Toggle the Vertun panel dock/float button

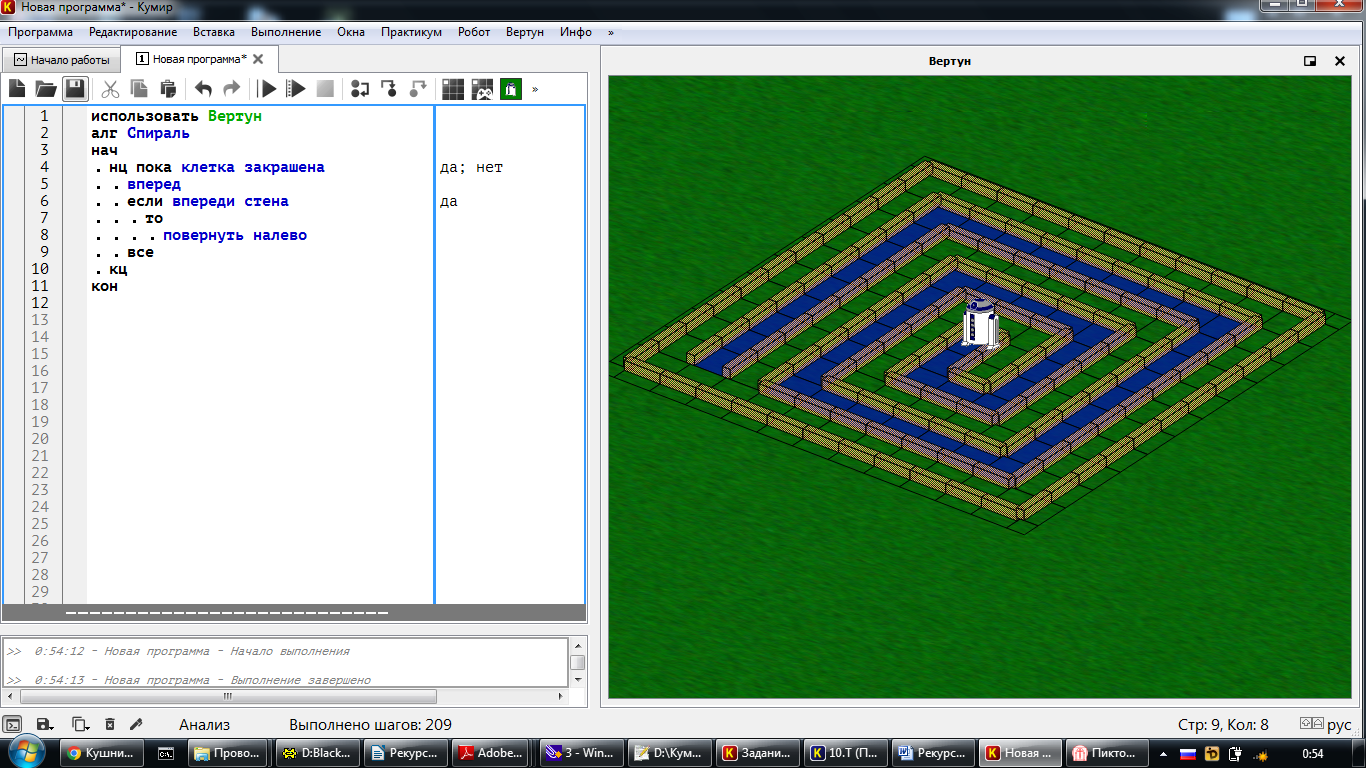click(x=1310, y=61)
